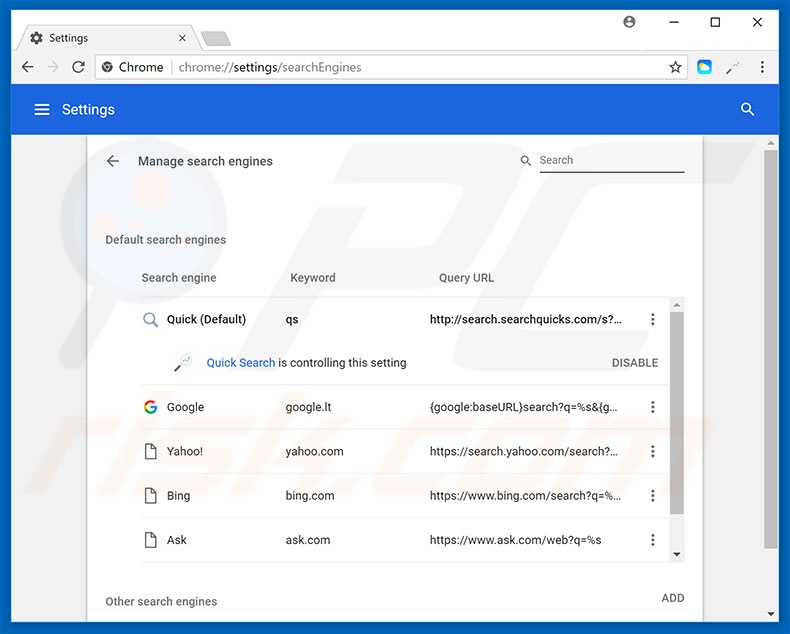The image size is (790, 634).
Task: Bookmark this page with the star
Action: coord(675,67)
